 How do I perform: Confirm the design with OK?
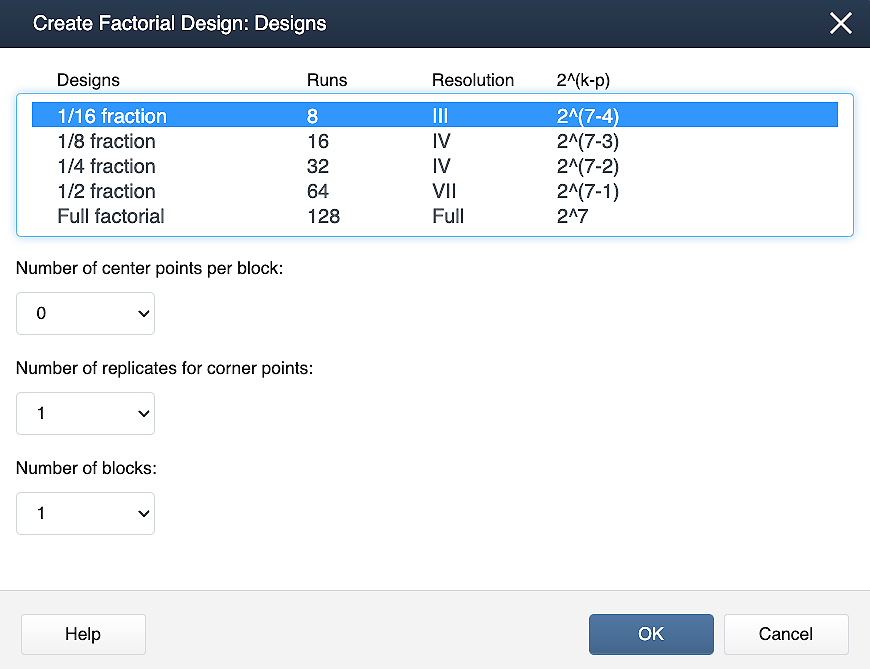pos(651,634)
